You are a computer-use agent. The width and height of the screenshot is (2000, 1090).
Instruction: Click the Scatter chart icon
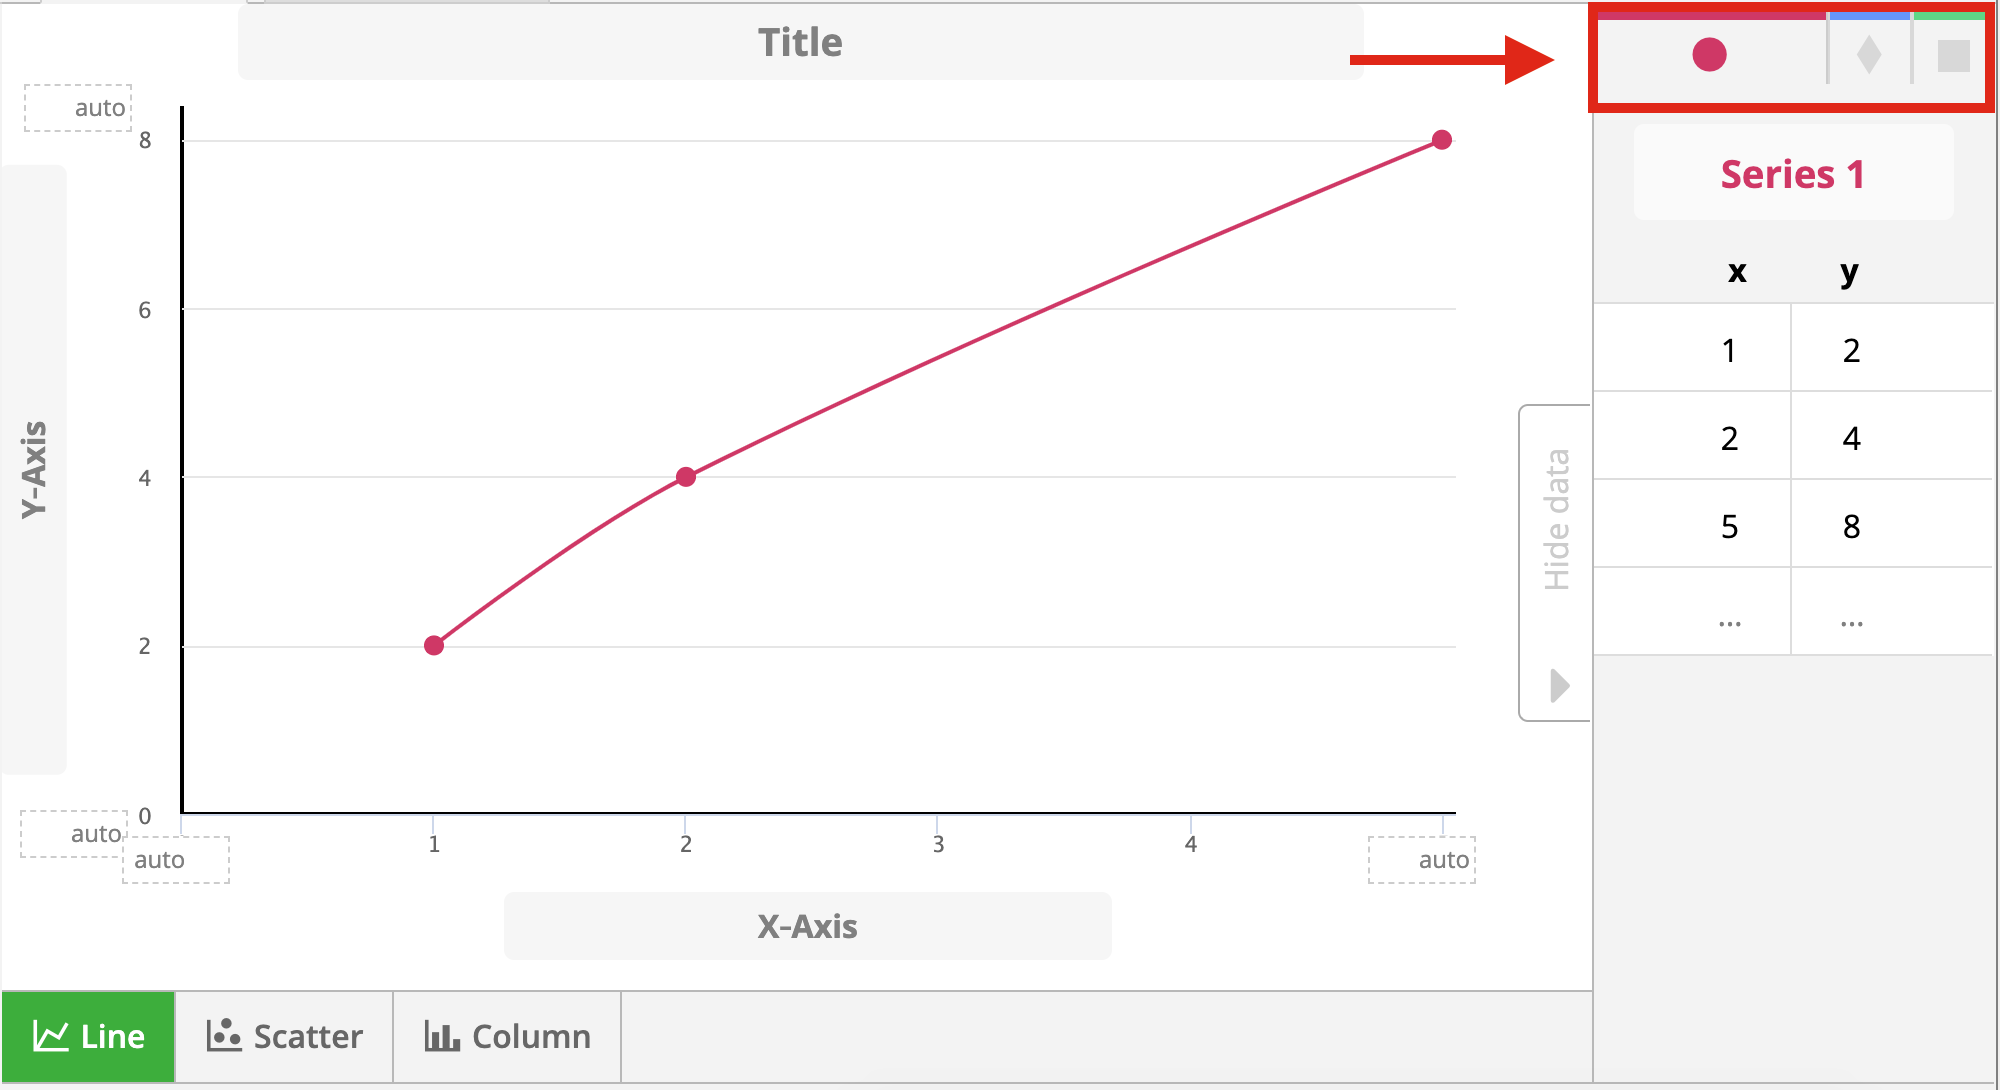pos(224,1036)
